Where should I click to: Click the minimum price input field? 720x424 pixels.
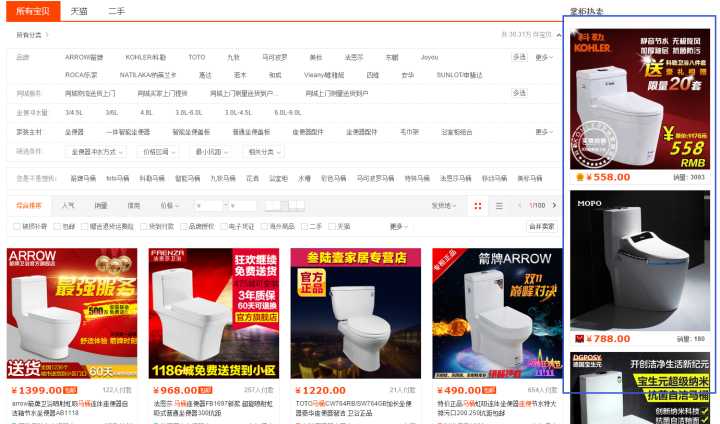click(x=207, y=205)
